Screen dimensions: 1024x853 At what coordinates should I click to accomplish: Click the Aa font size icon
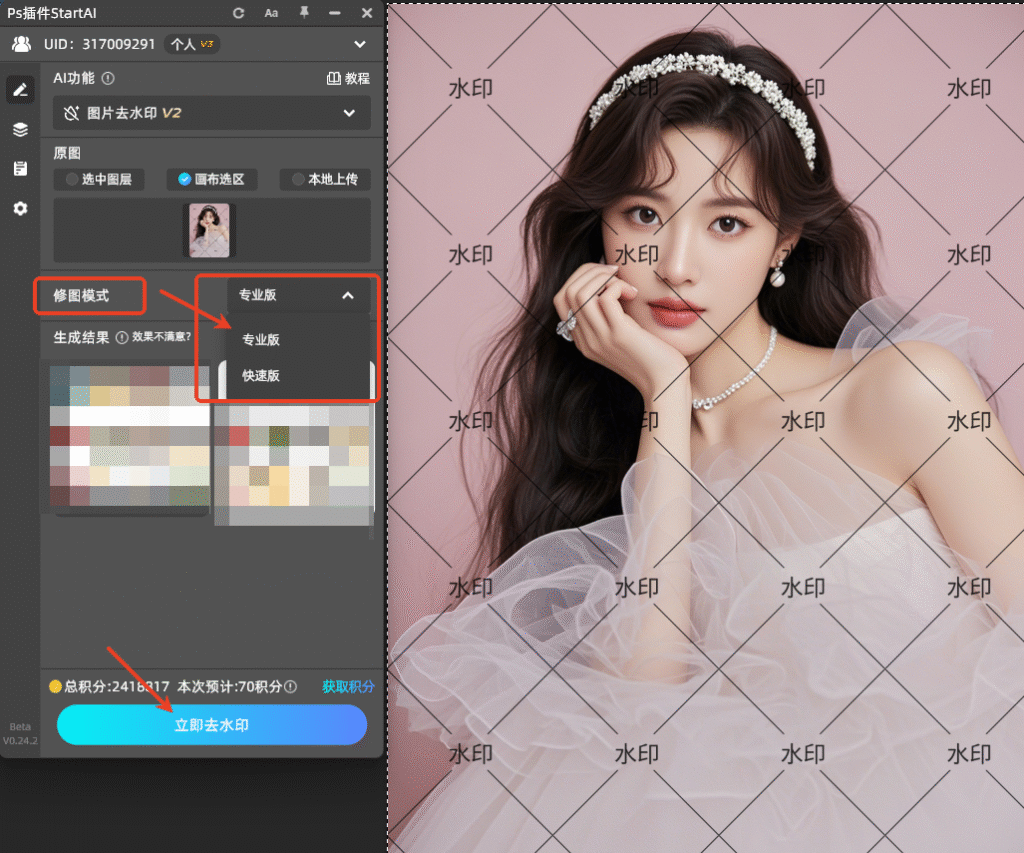271,13
